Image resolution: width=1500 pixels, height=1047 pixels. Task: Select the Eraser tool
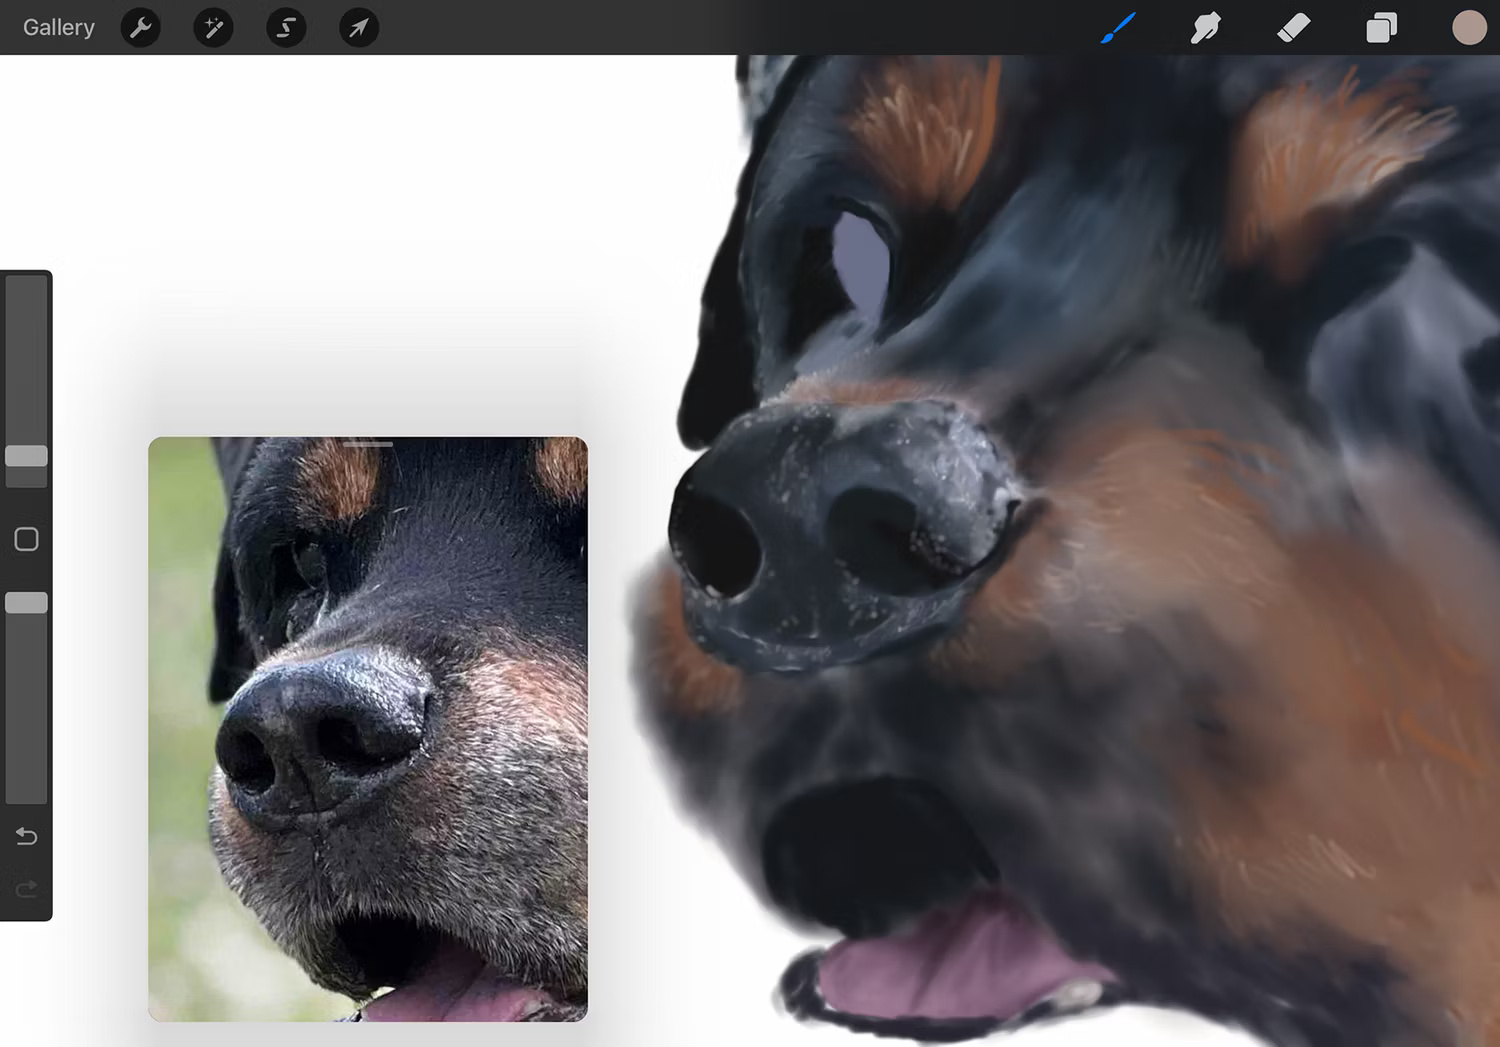pyautogui.click(x=1293, y=27)
